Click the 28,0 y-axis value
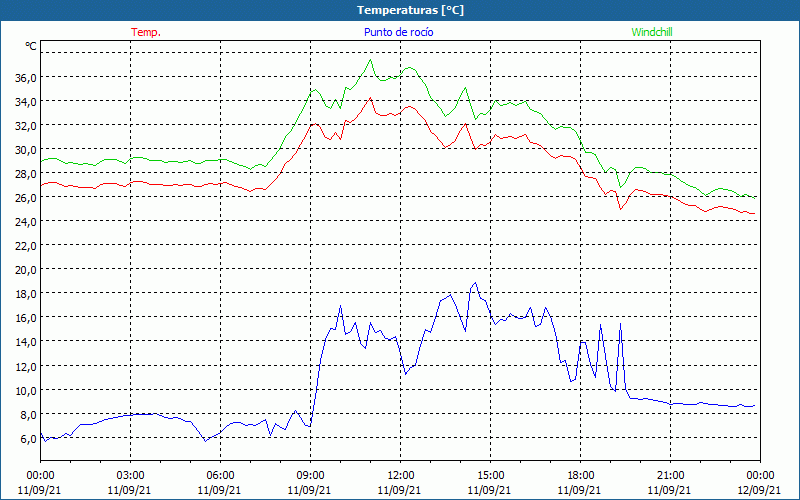This screenshot has height=500, width=800. pos(26,173)
